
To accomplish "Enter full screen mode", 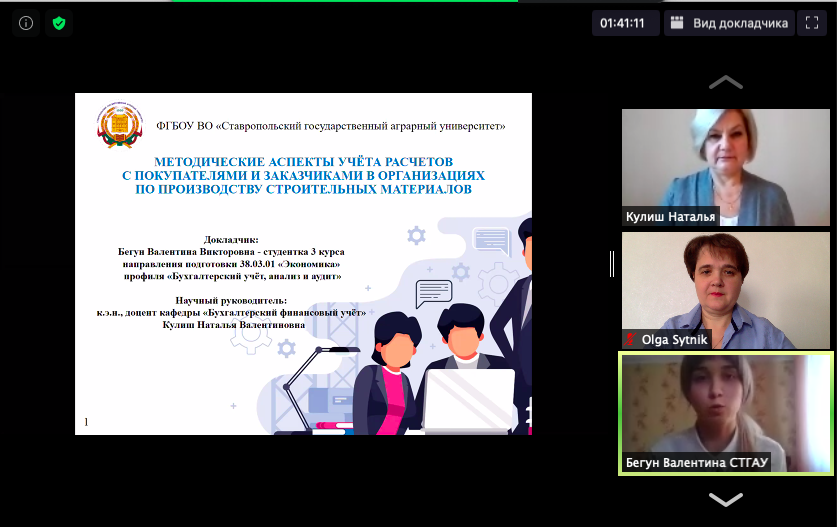I will tap(812, 23).
